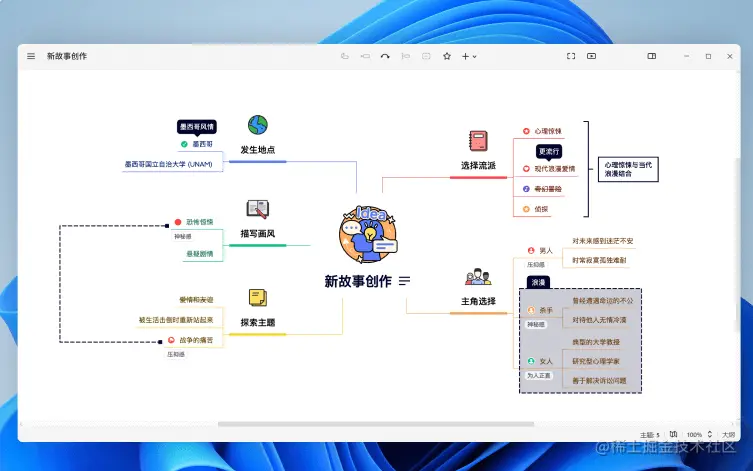
Task: Toggle the format side panel icon
Action: coord(652,56)
